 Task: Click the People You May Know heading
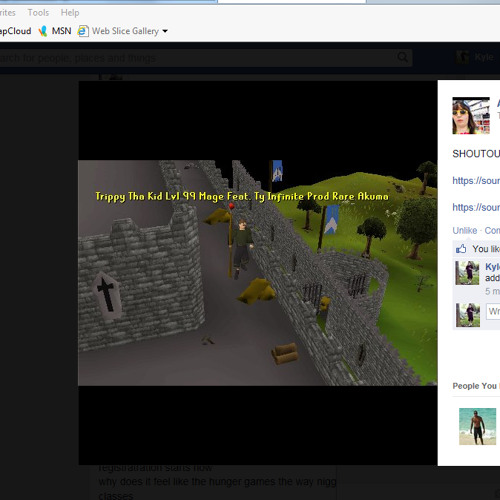point(476,386)
